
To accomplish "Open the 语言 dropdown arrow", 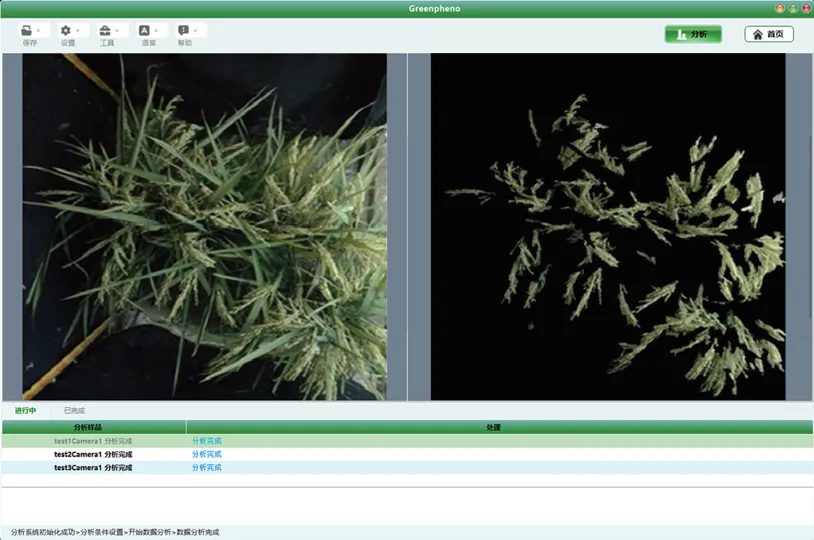I will click(157, 31).
